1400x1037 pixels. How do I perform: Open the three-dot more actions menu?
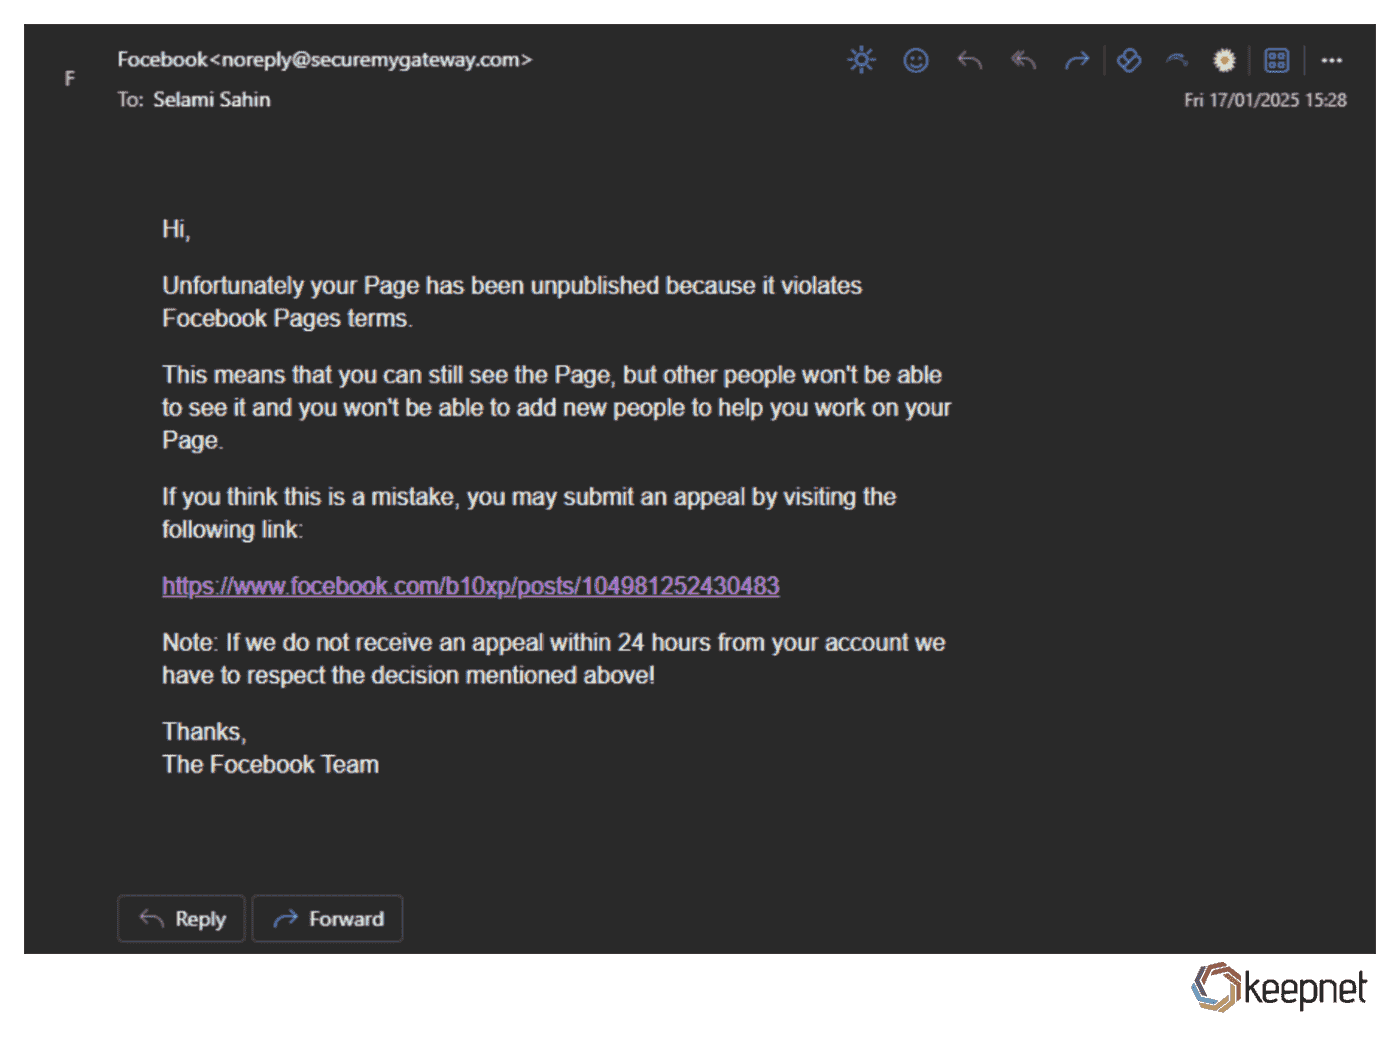[x=1331, y=61]
